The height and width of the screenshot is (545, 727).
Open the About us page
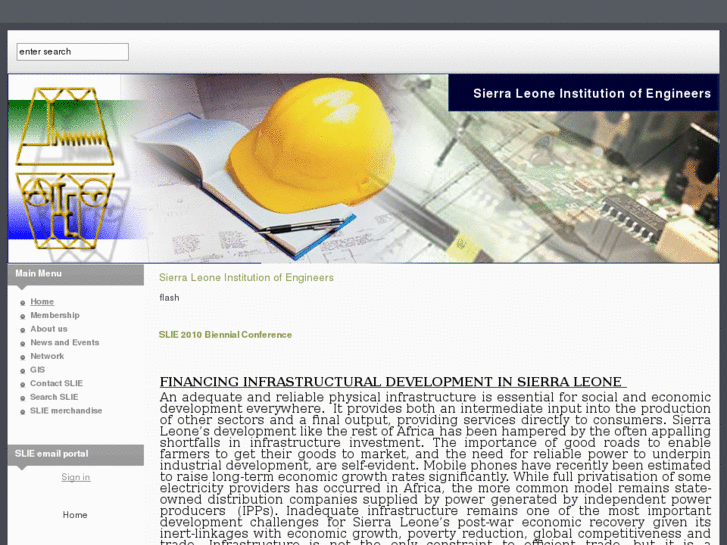click(x=49, y=329)
